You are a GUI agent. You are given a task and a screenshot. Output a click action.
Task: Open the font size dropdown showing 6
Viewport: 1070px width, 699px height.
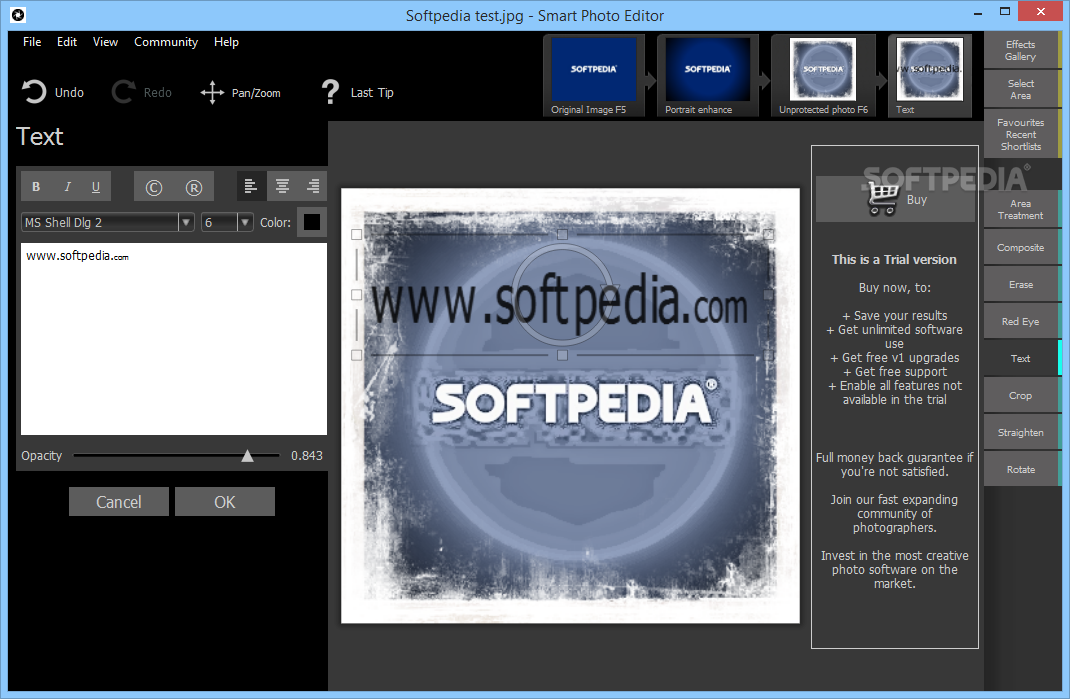tap(245, 222)
